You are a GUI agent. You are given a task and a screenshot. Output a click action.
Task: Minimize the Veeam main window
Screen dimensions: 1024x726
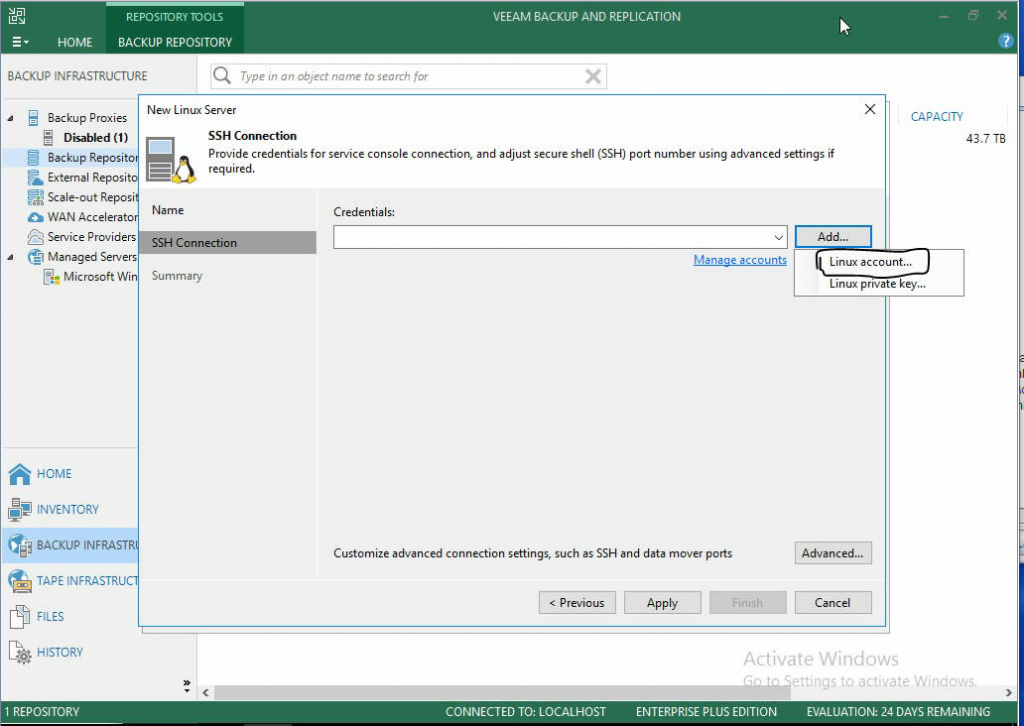944,16
